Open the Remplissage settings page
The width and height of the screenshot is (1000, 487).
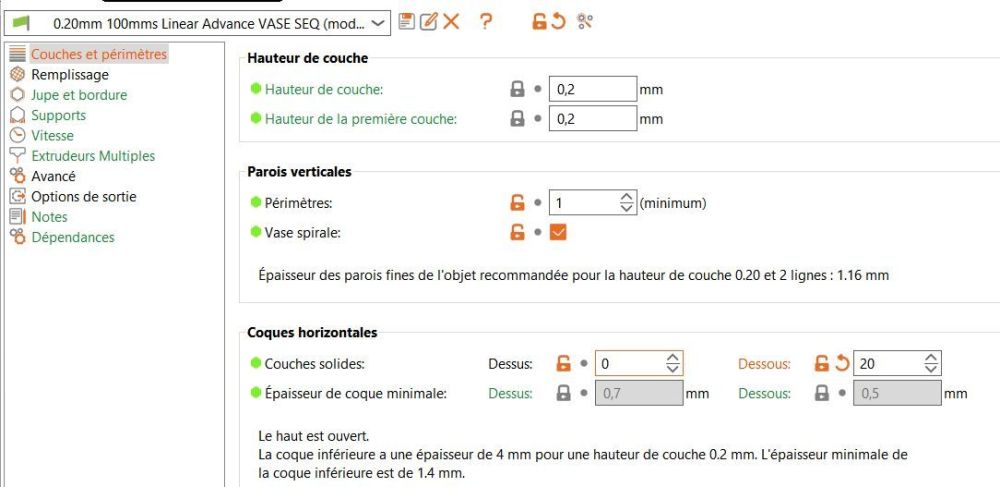pos(70,74)
